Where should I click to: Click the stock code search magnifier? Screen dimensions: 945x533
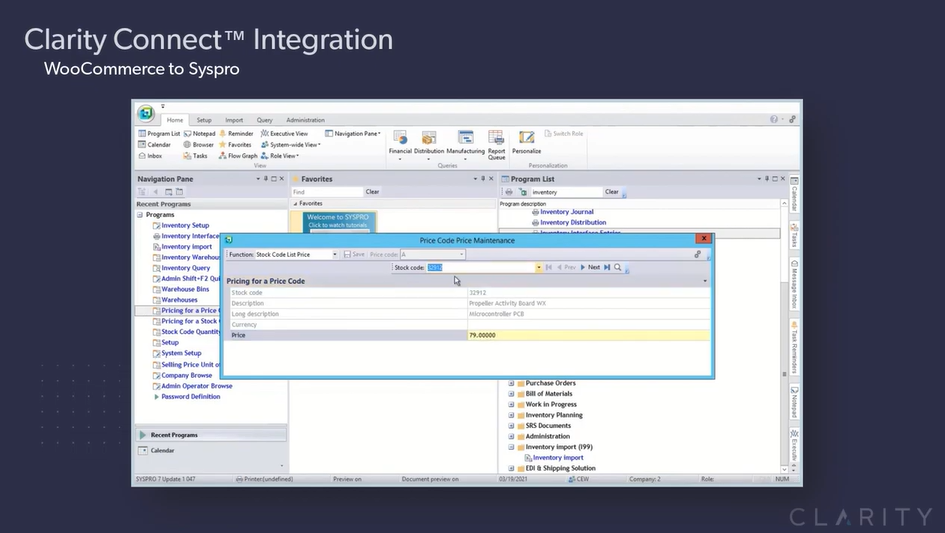click(x=618, y=267)
